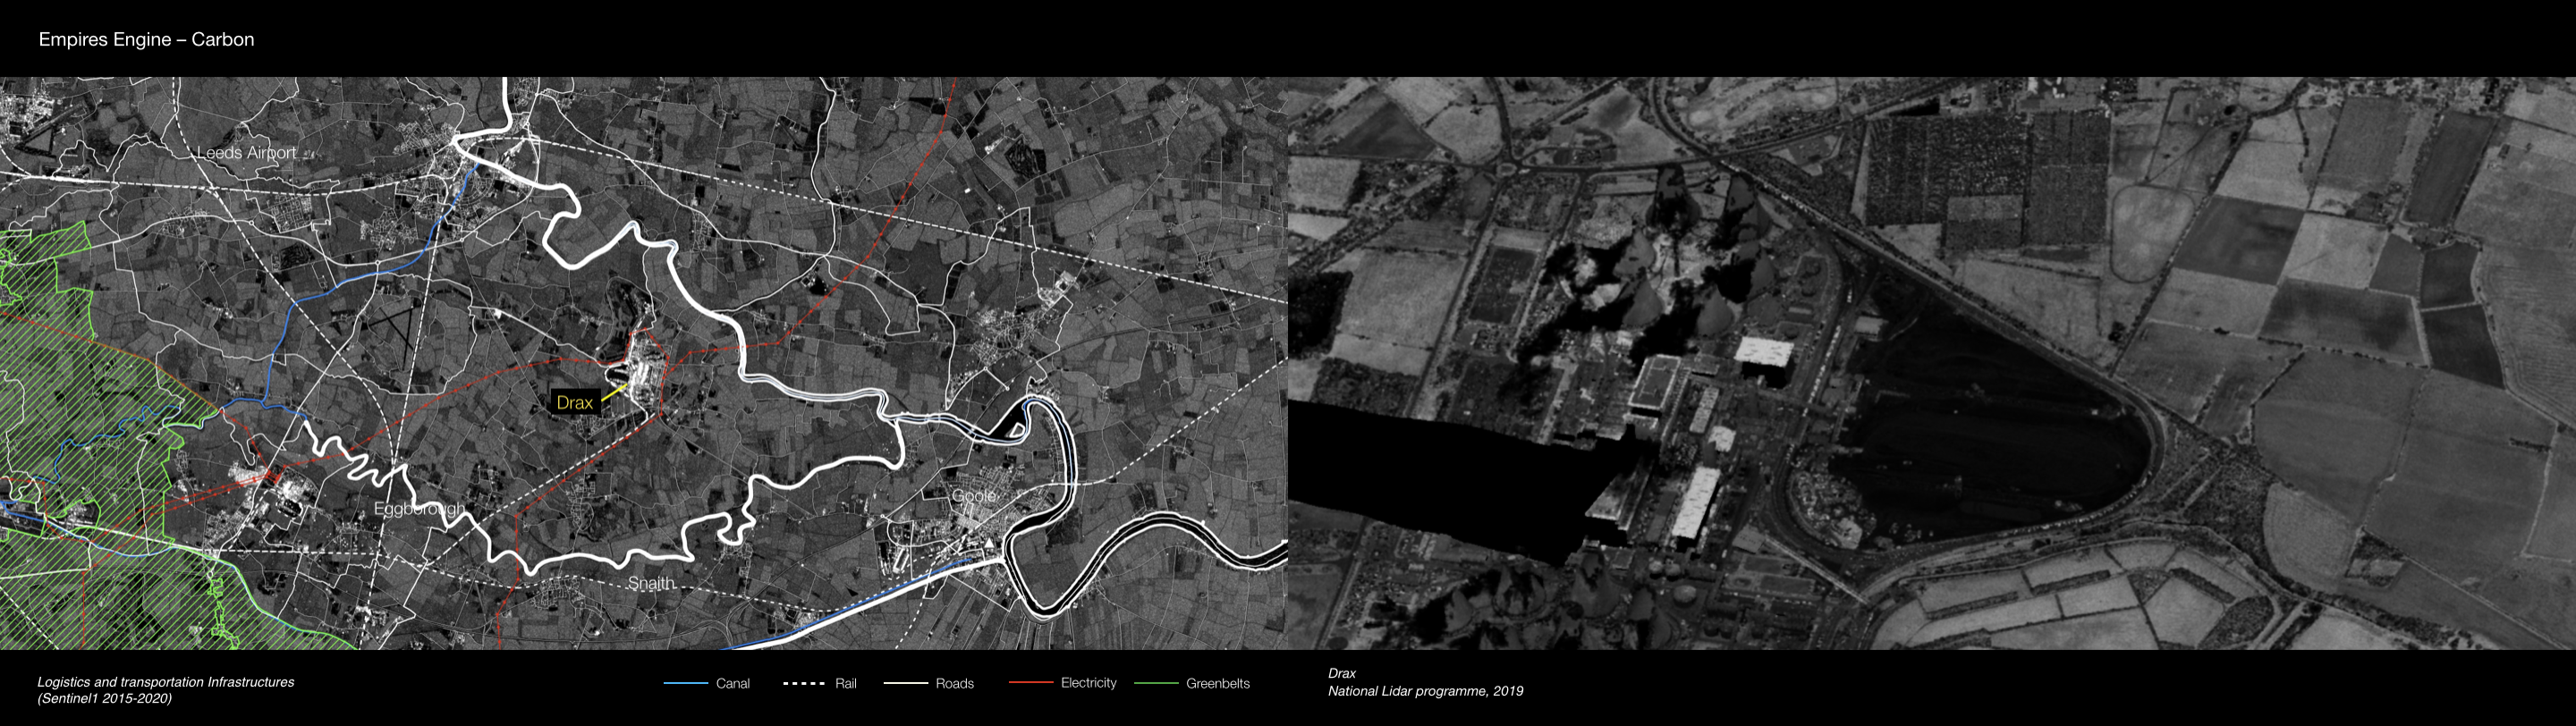
Task: Click the white Roads line sample in legend
Action: coord(905,684)
